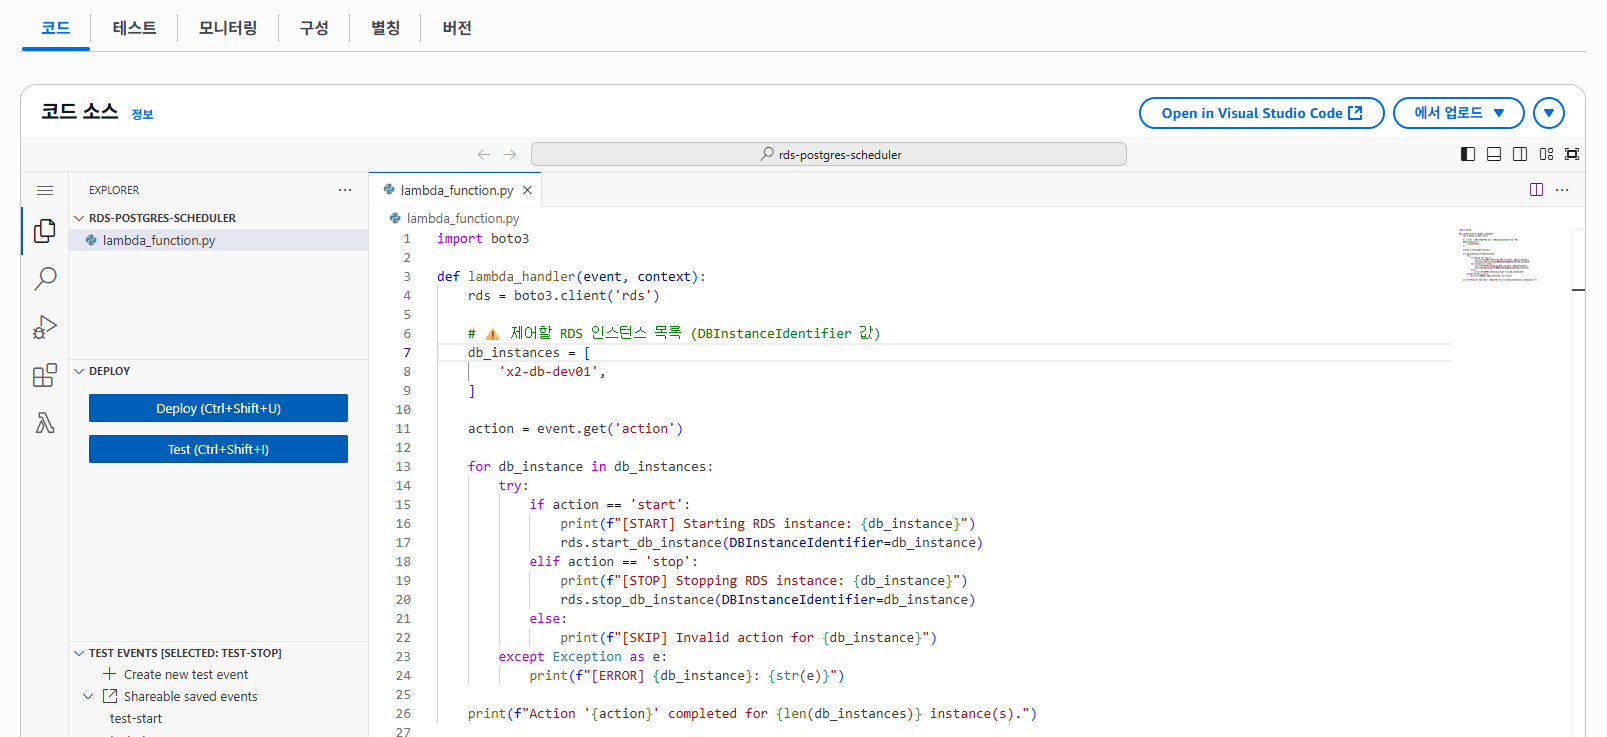The height and width of the screenshot is (737, 1607).
Task: Open editor more actions ellipsis
Action: click(1562, 190)
